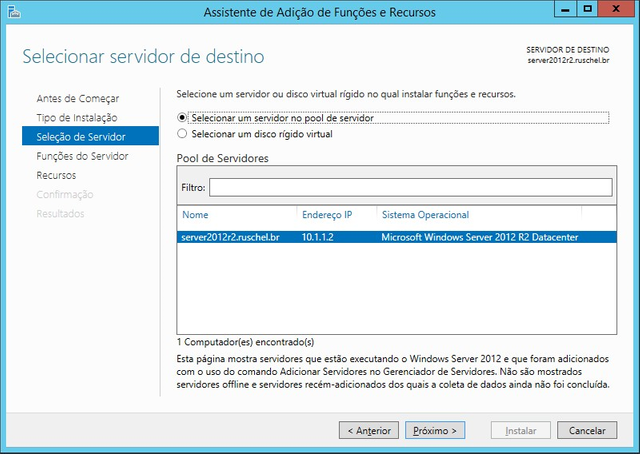Image resolution: width=640 pixels, height=454 pixels.
Task: Continue with the Próximo button
Action: pos(435,430)
